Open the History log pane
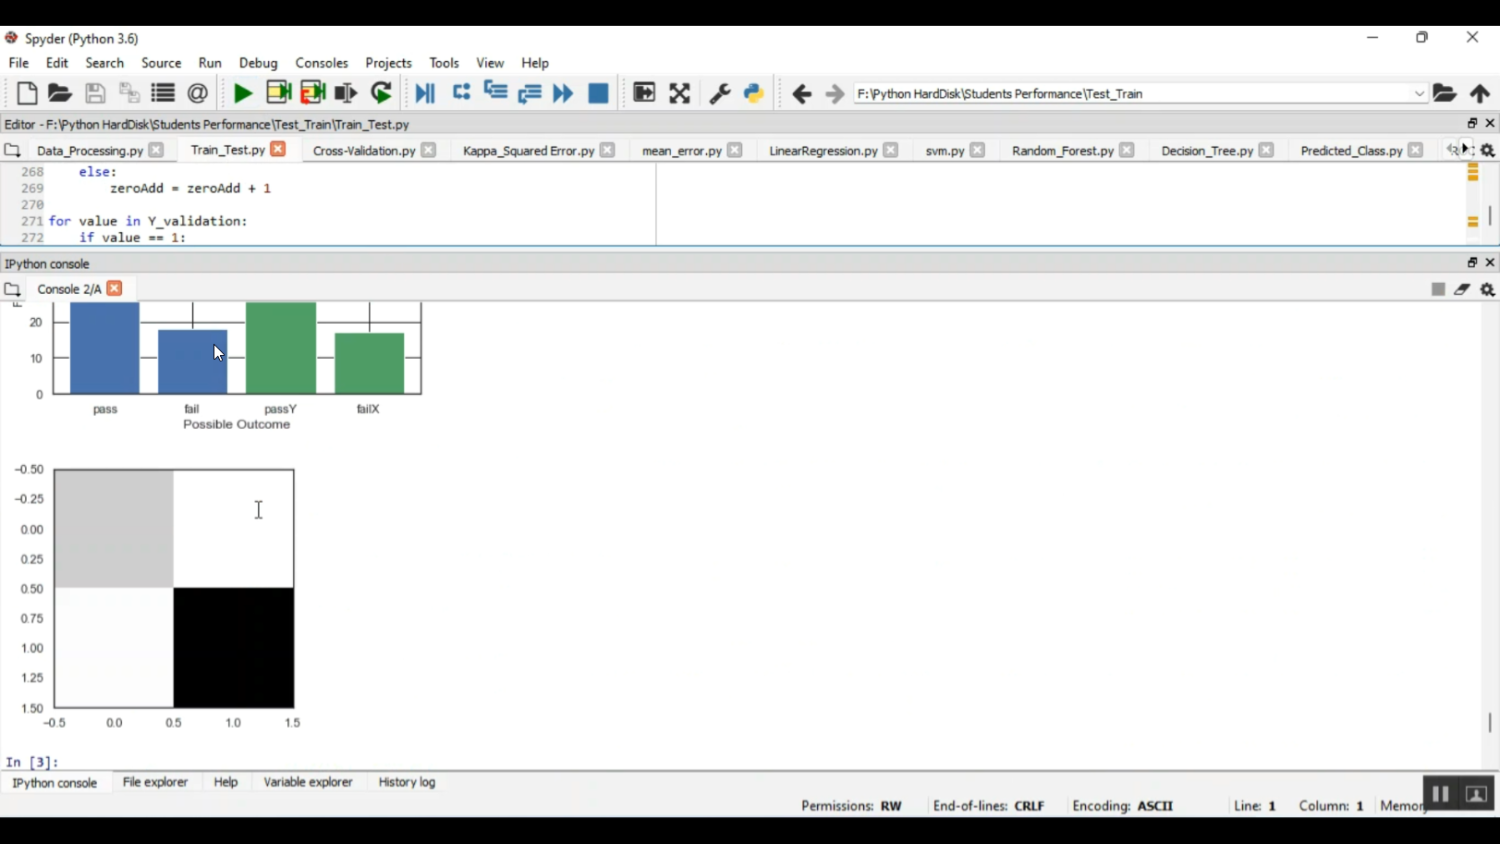 coord(406,782)
